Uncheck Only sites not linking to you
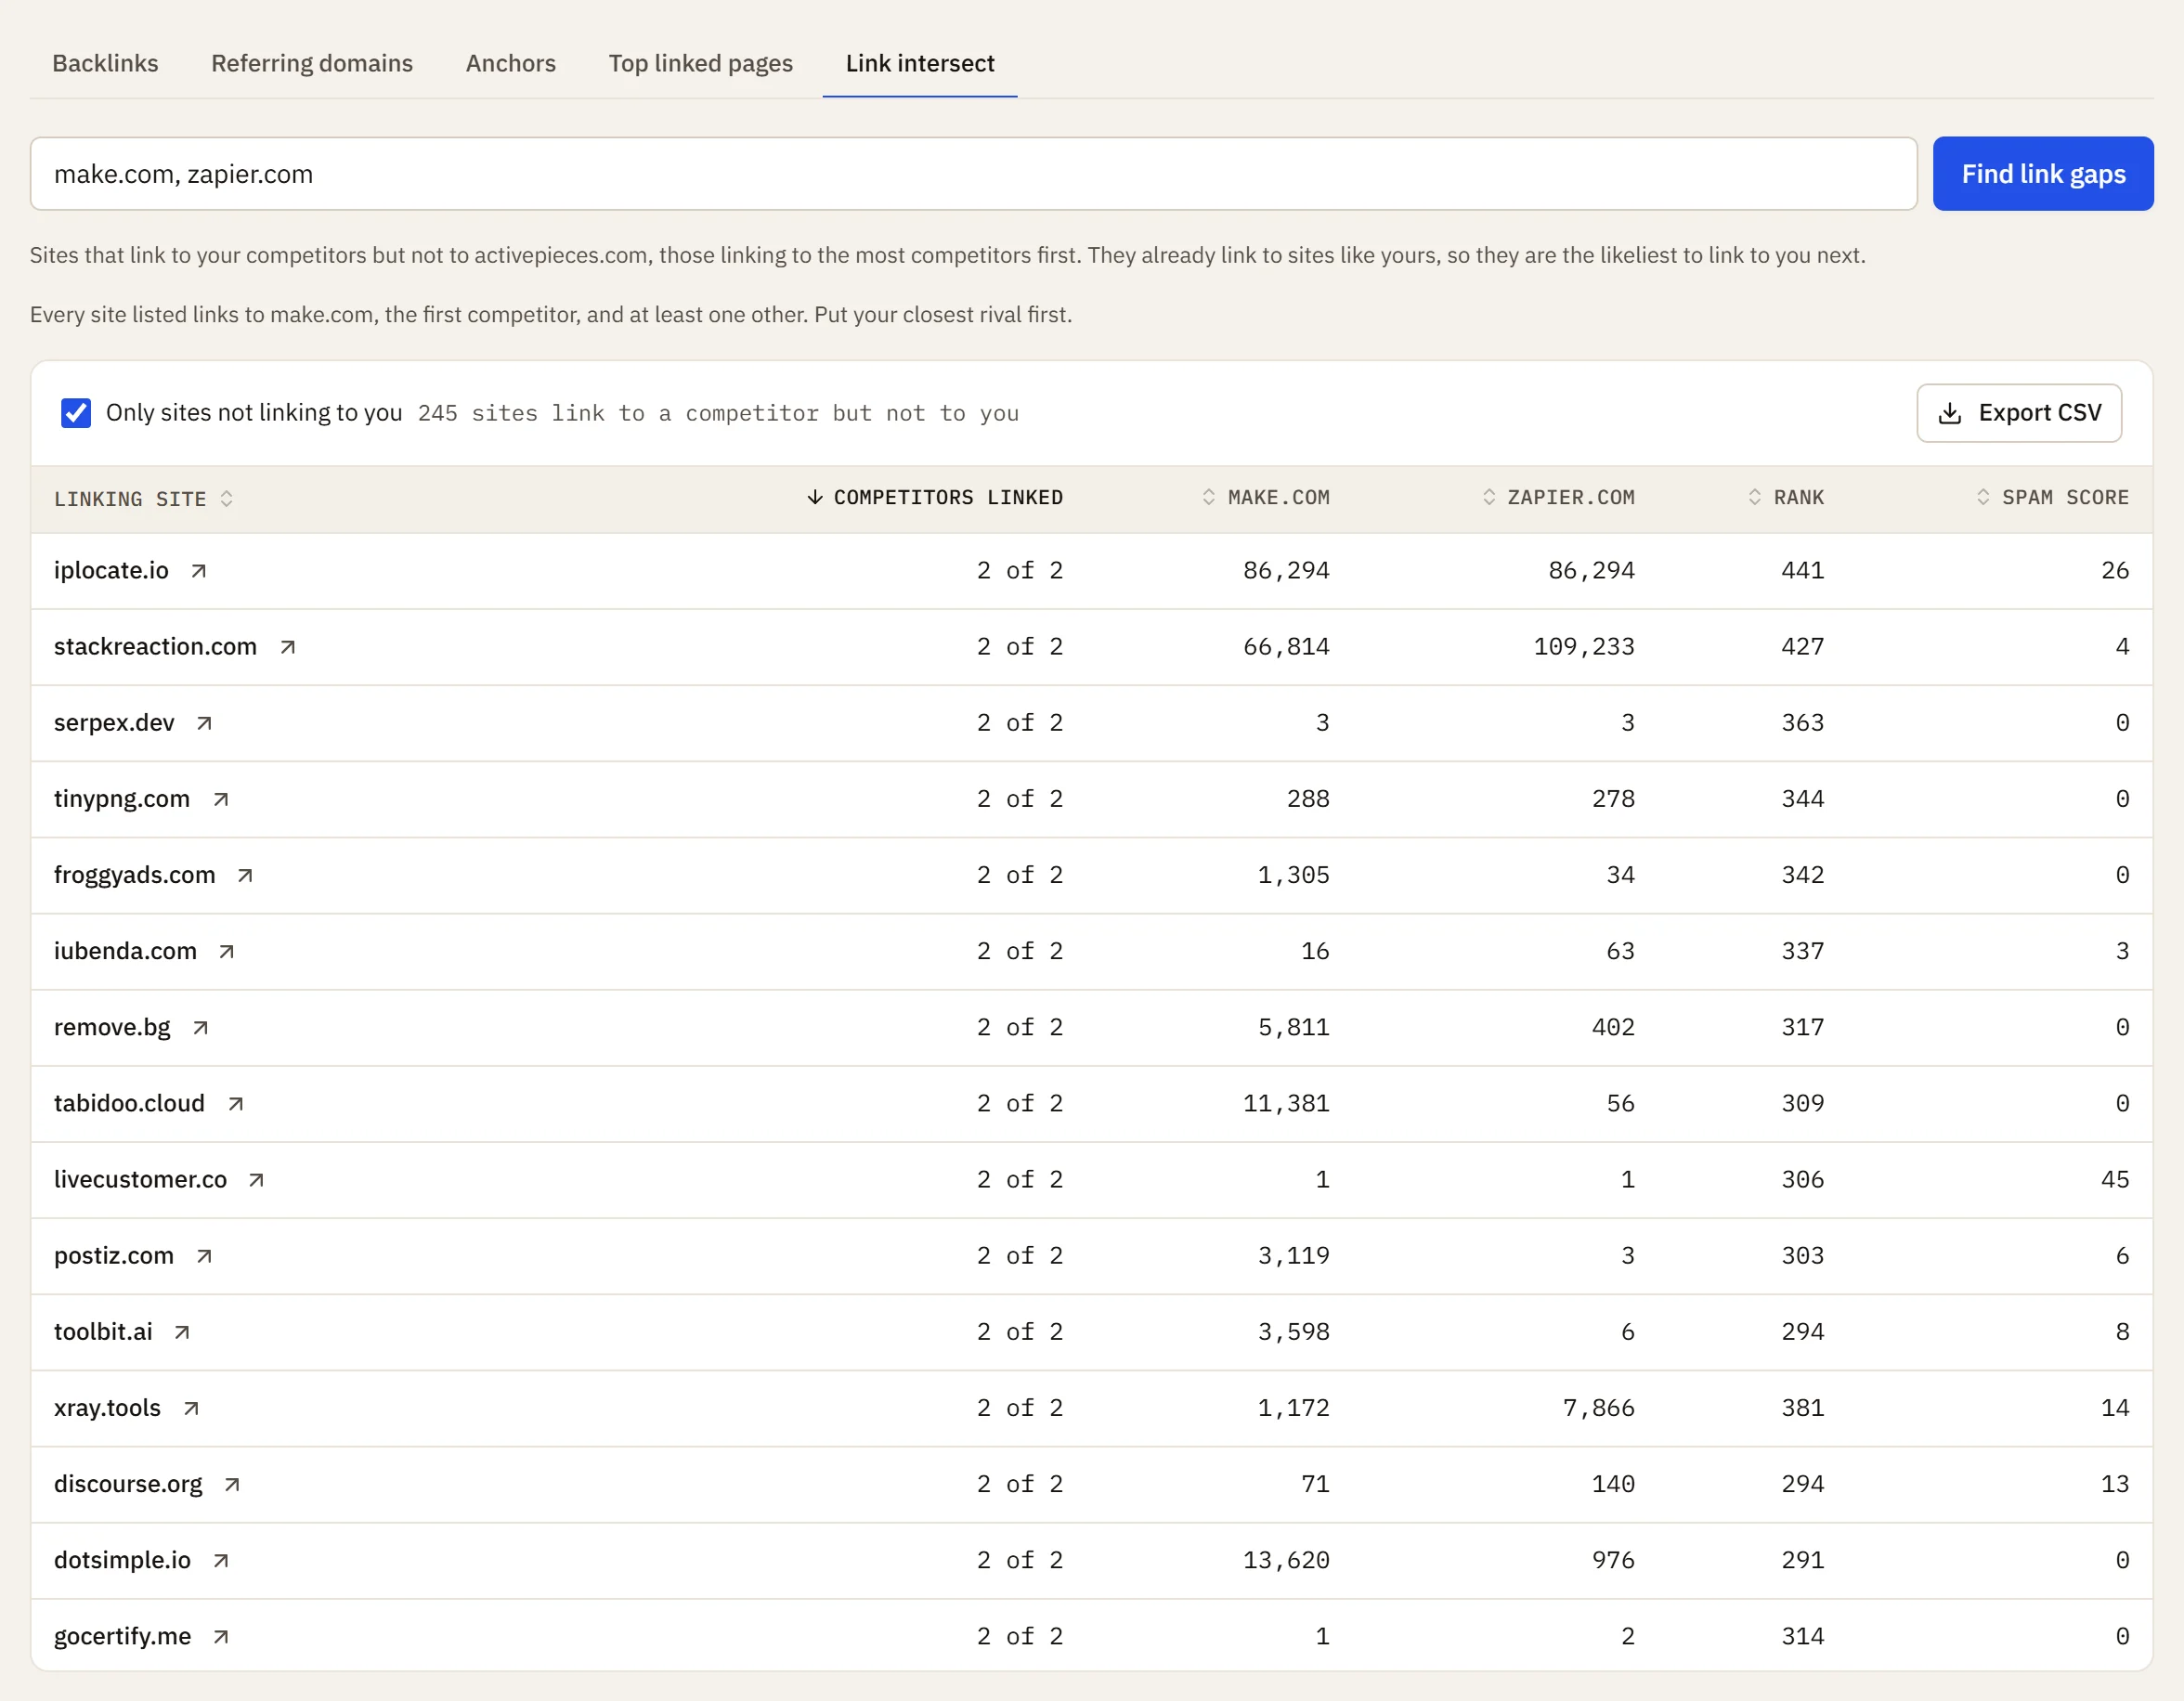 click(76, 413)
